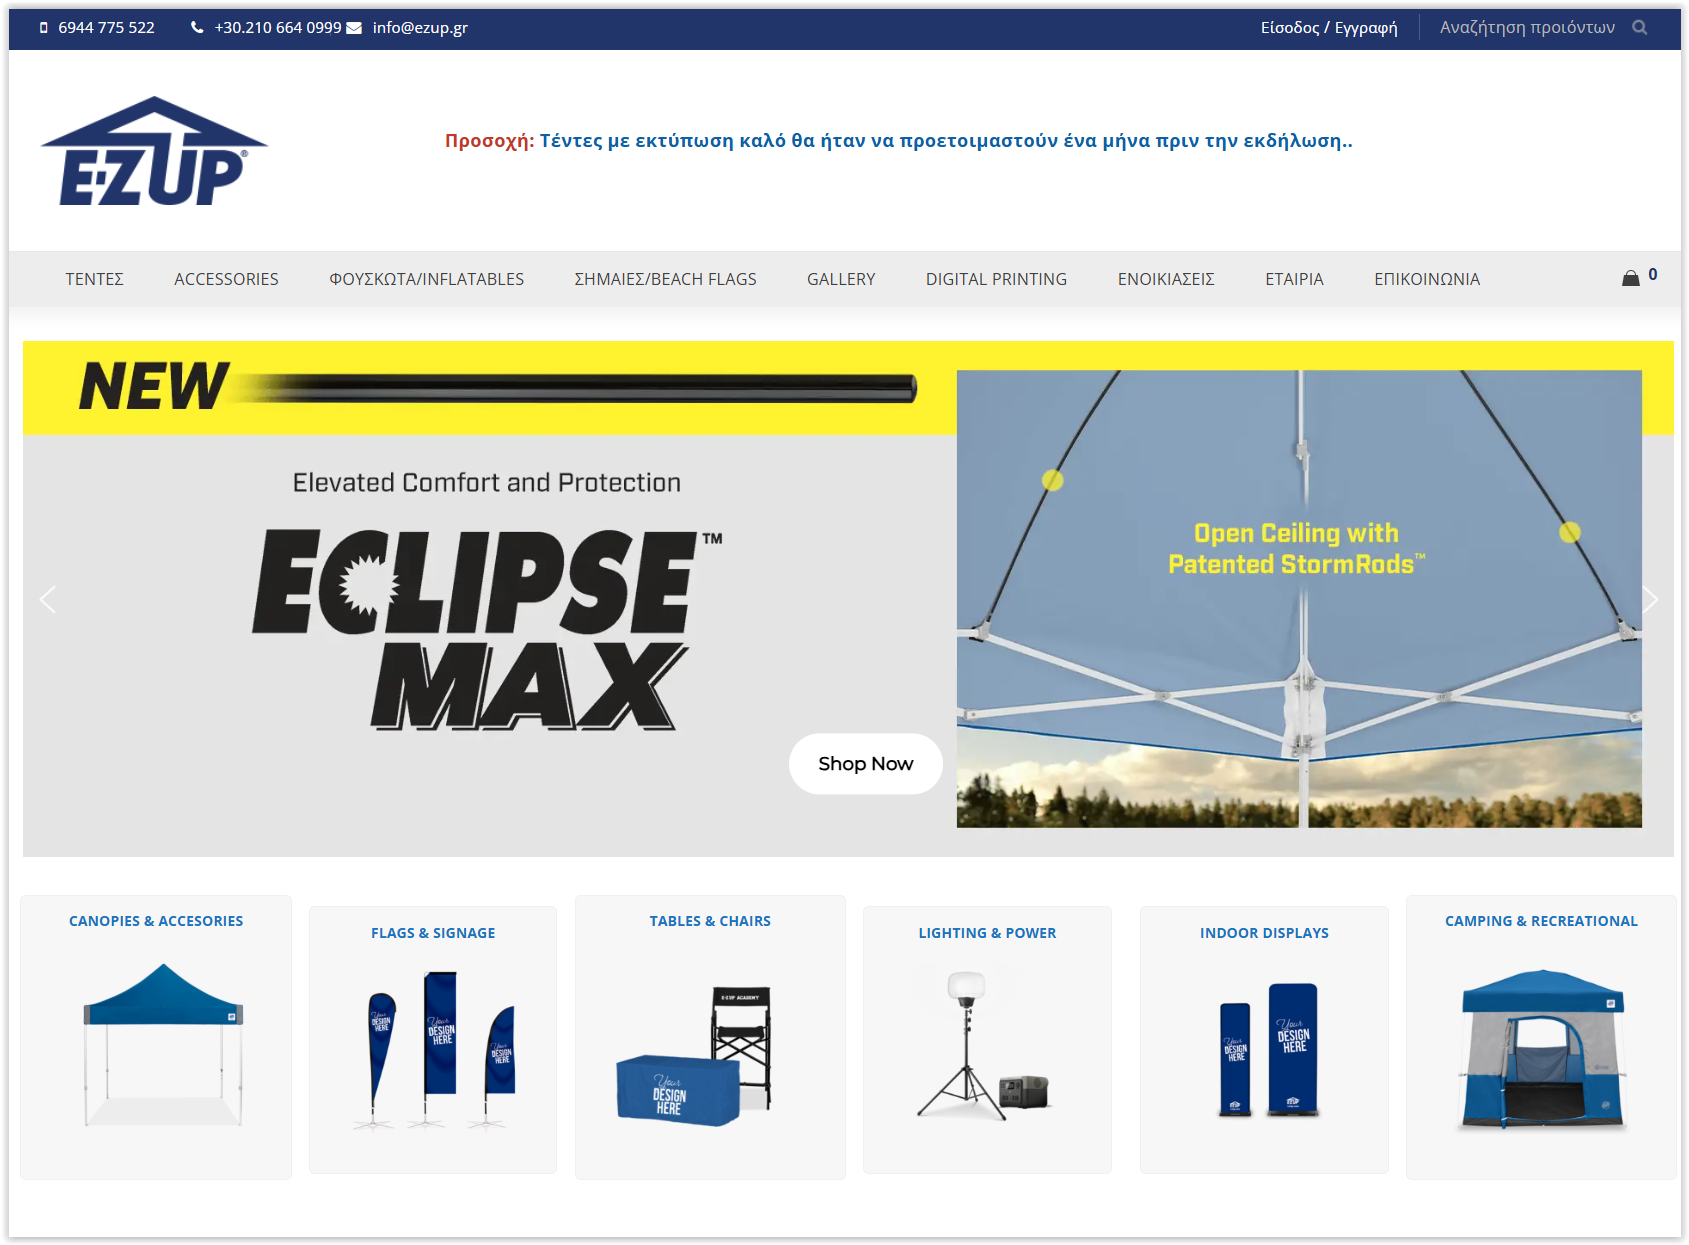This screenshot has height=1245, width=1689.
Task: Click Είσοδος / Εγγραφή login link
Action: [1328, 28]
